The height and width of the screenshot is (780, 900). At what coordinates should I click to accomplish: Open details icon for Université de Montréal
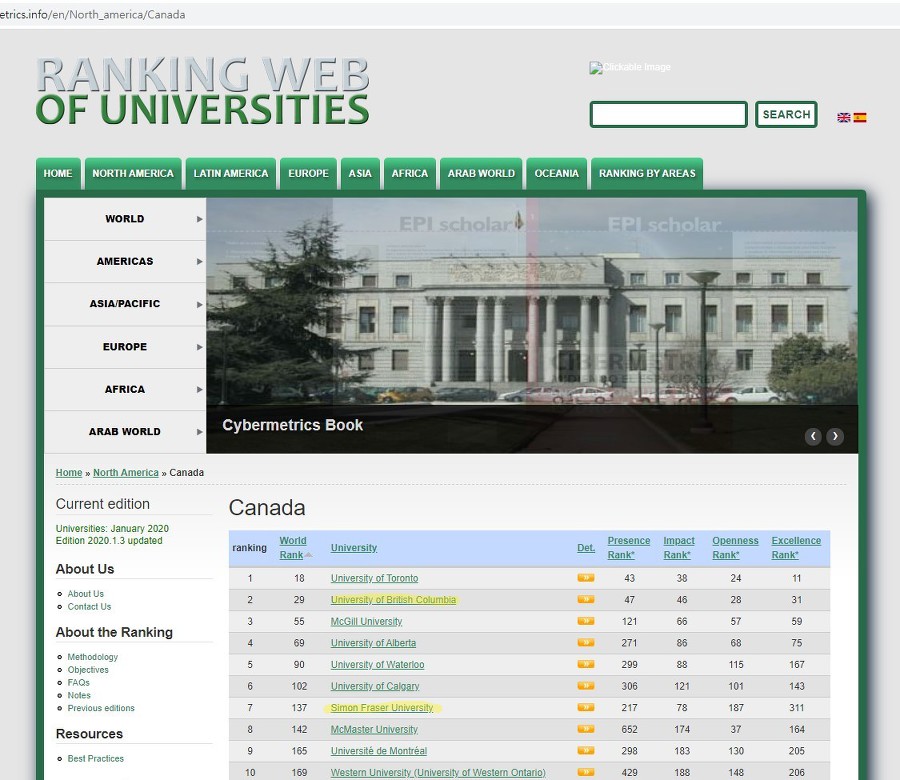(585, 751)
